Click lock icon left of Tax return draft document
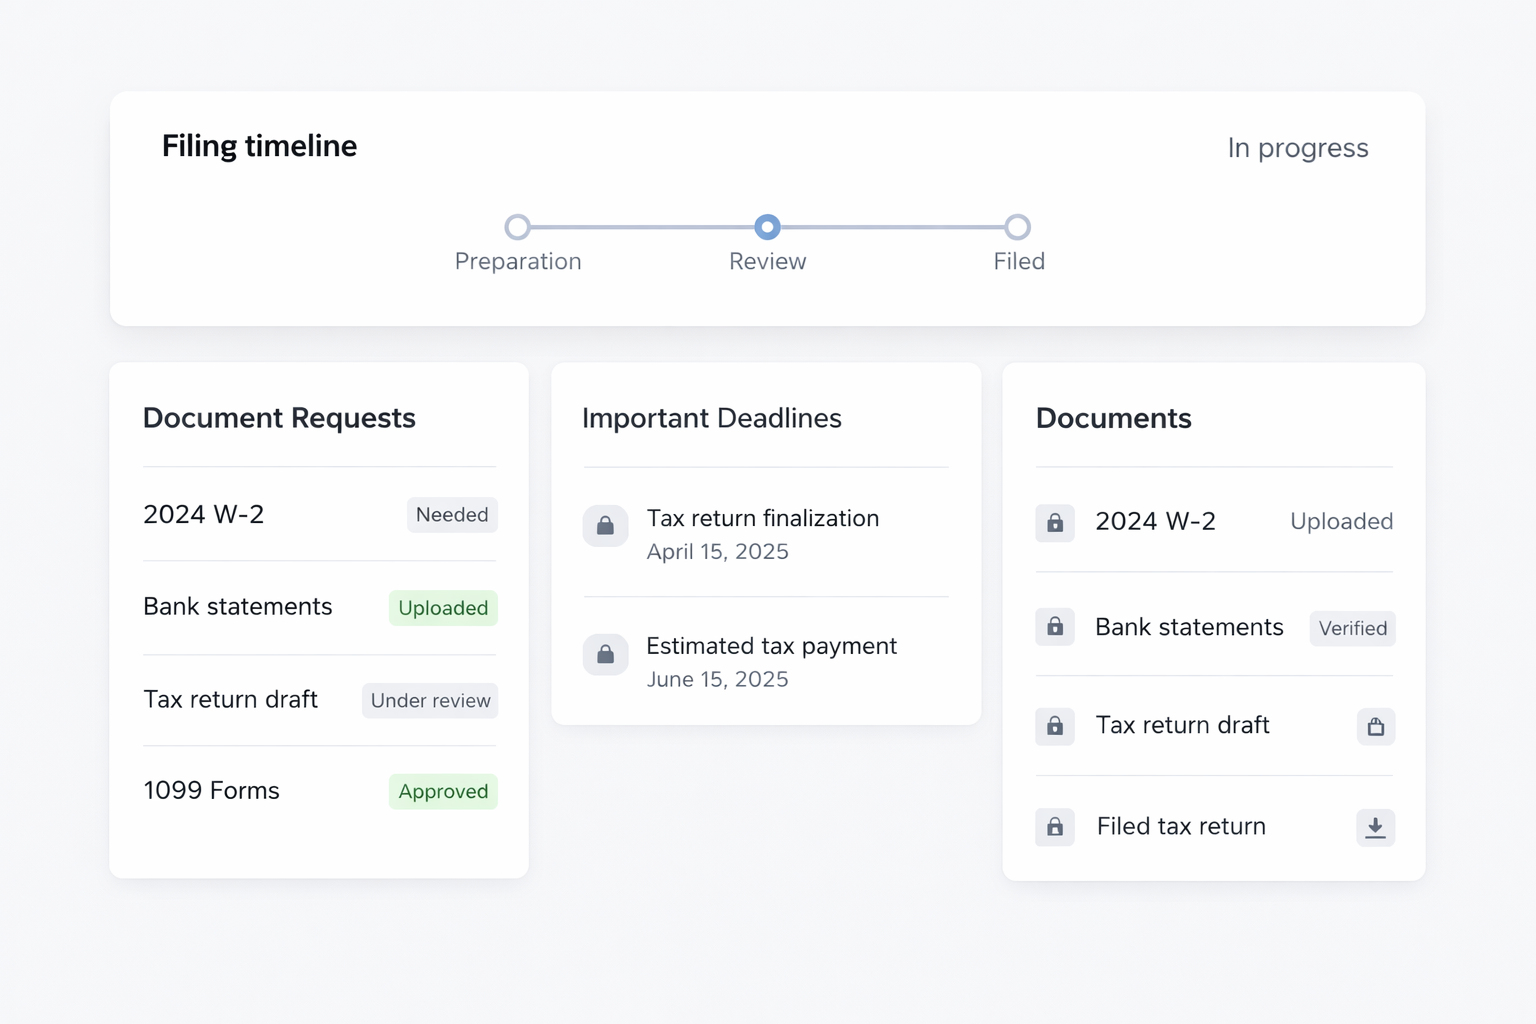This screenshot has height=1024, width=1536. (1055, 726)
